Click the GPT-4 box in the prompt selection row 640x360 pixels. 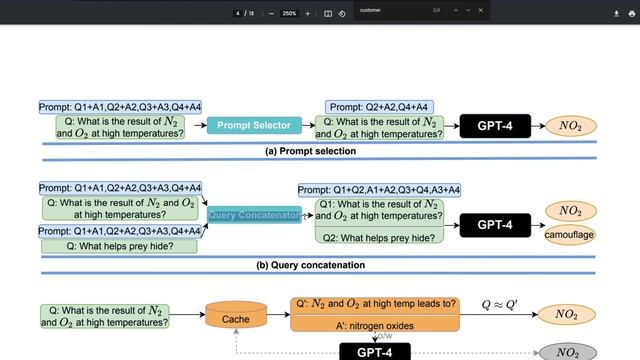click(x=495, y=126)
